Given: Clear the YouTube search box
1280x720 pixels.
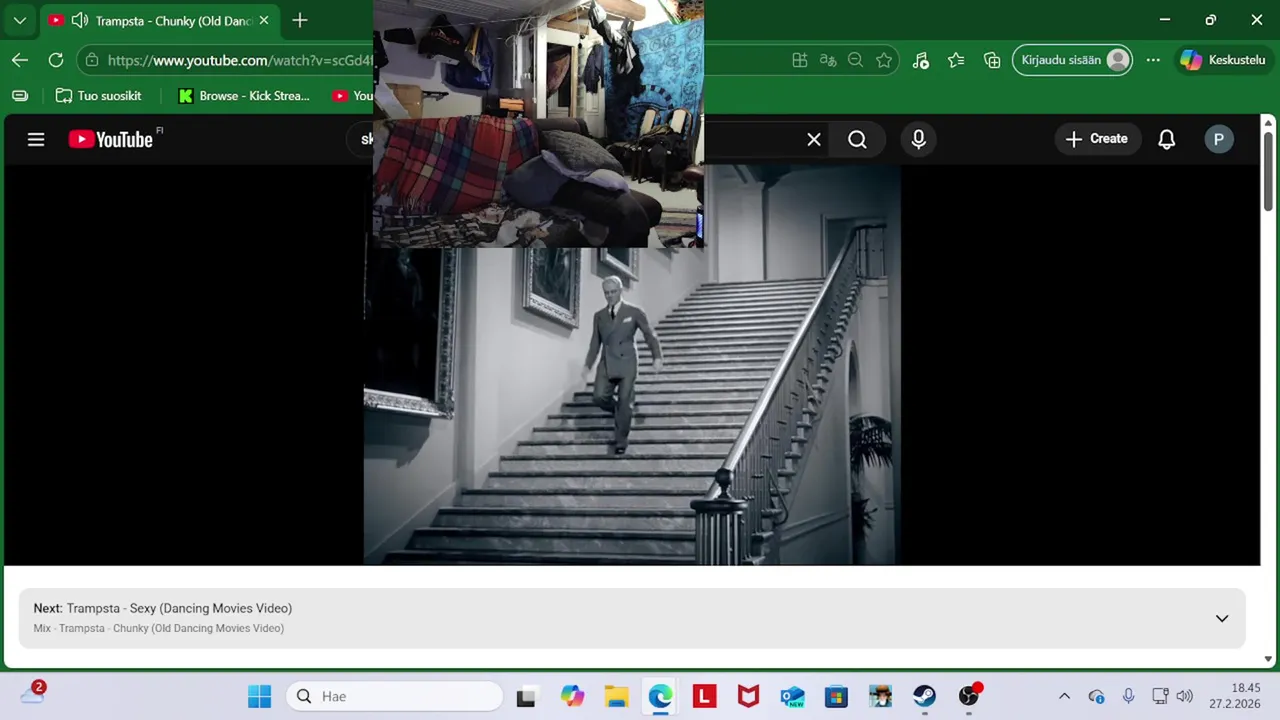Looking at the screenshot, I should (814, 140).
